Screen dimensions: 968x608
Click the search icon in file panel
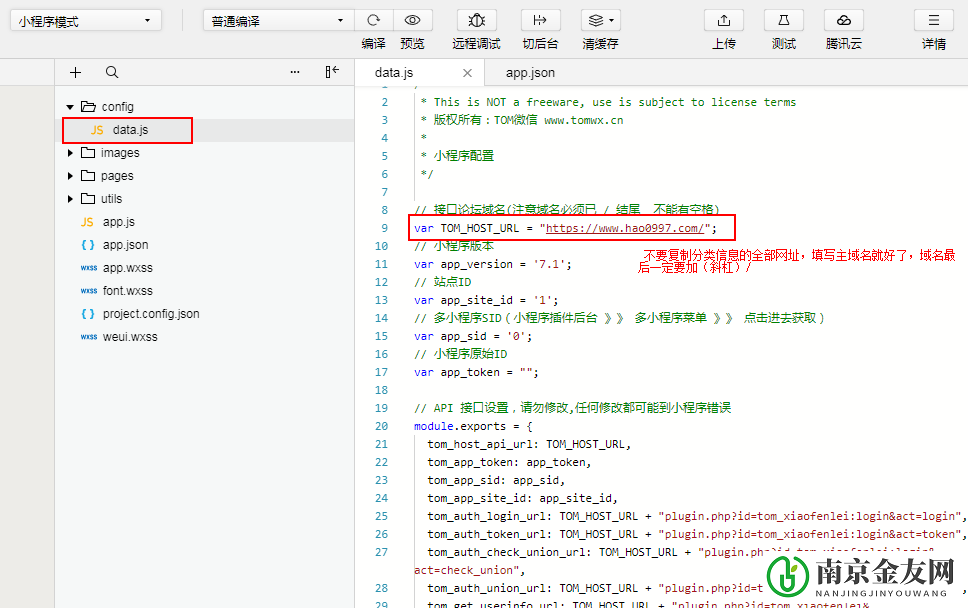(x=112, y=72)
